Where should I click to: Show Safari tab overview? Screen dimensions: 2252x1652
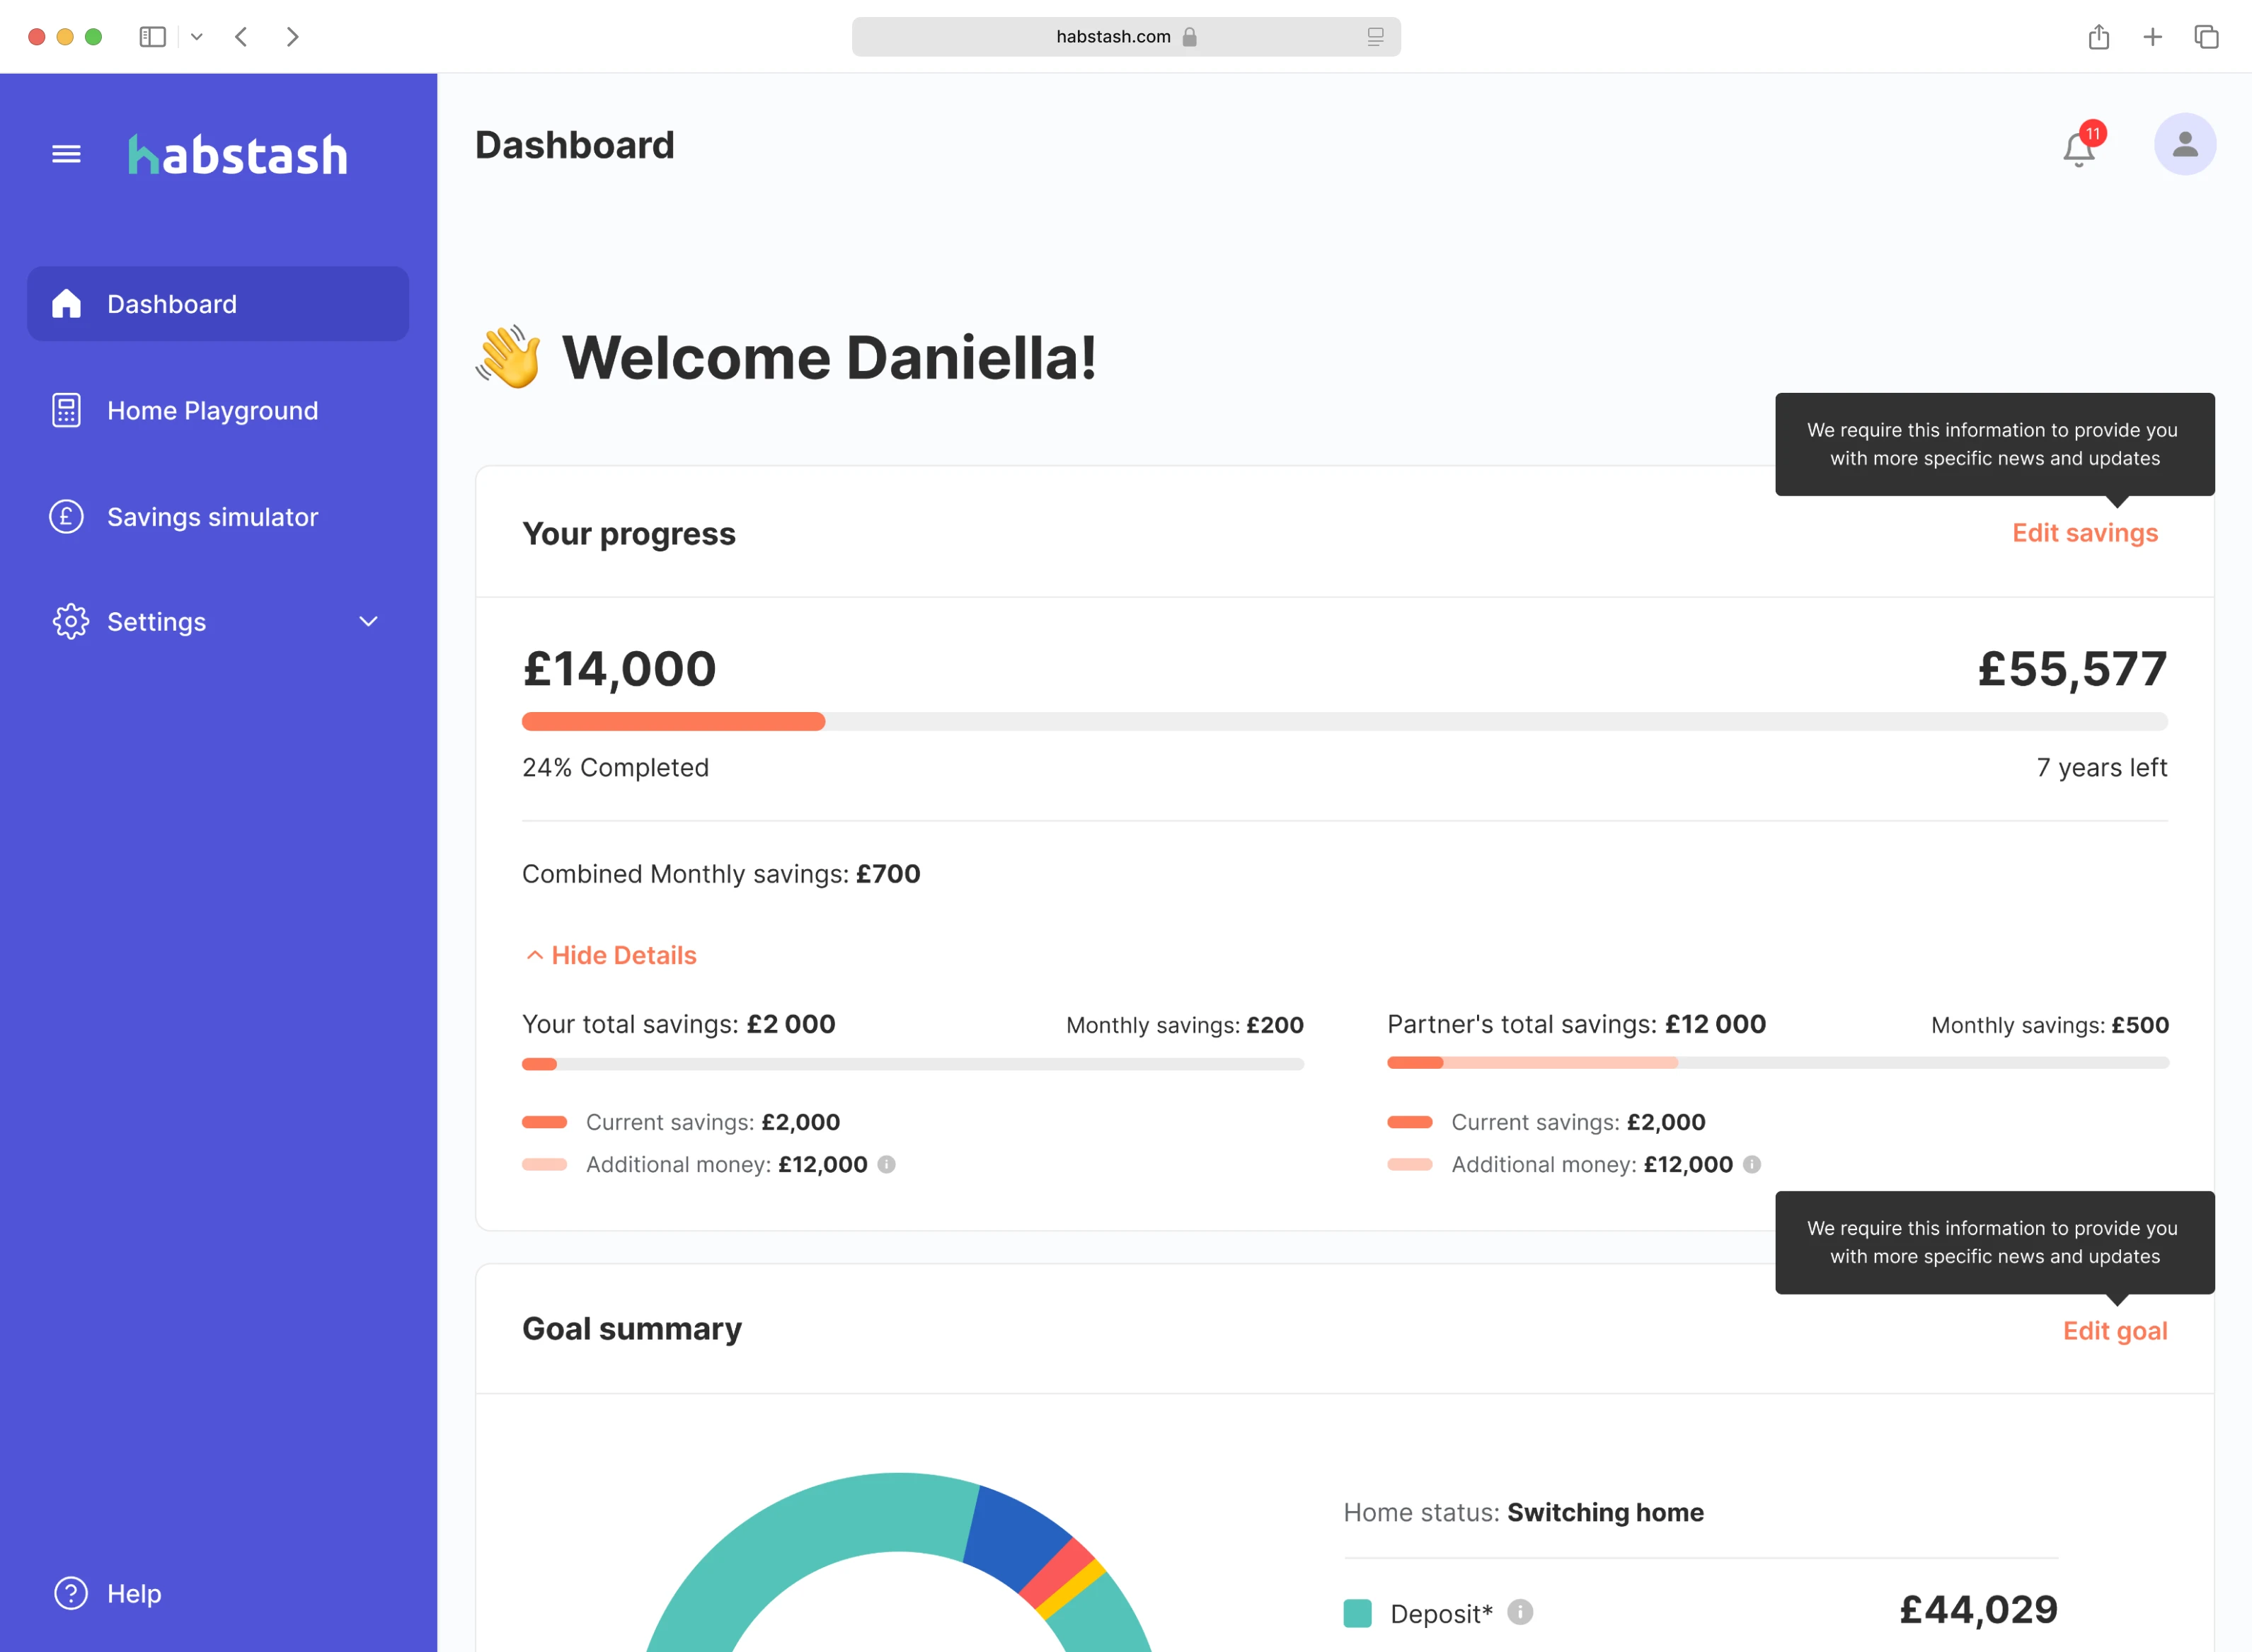click(2206, 37)
